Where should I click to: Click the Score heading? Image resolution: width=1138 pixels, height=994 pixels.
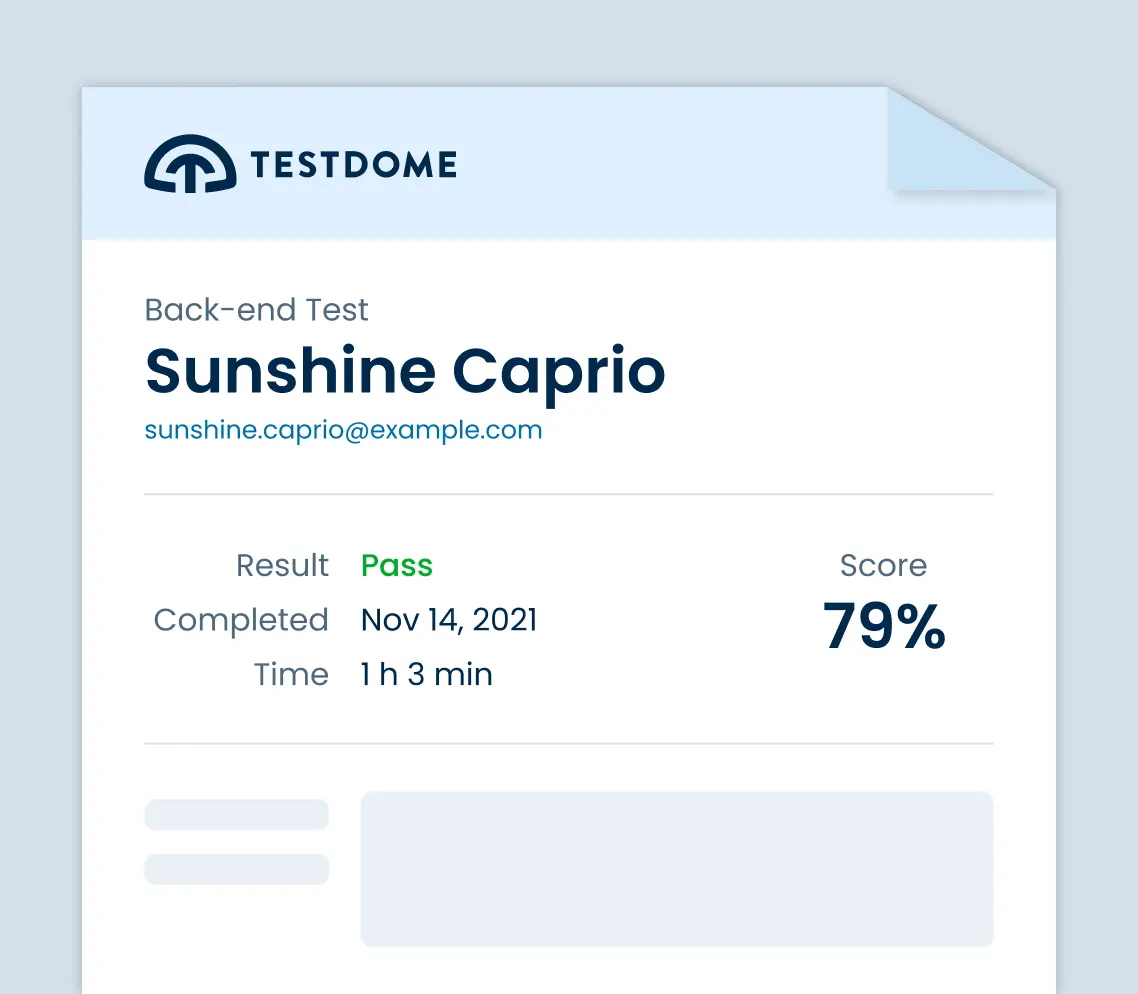coord(883,565)
